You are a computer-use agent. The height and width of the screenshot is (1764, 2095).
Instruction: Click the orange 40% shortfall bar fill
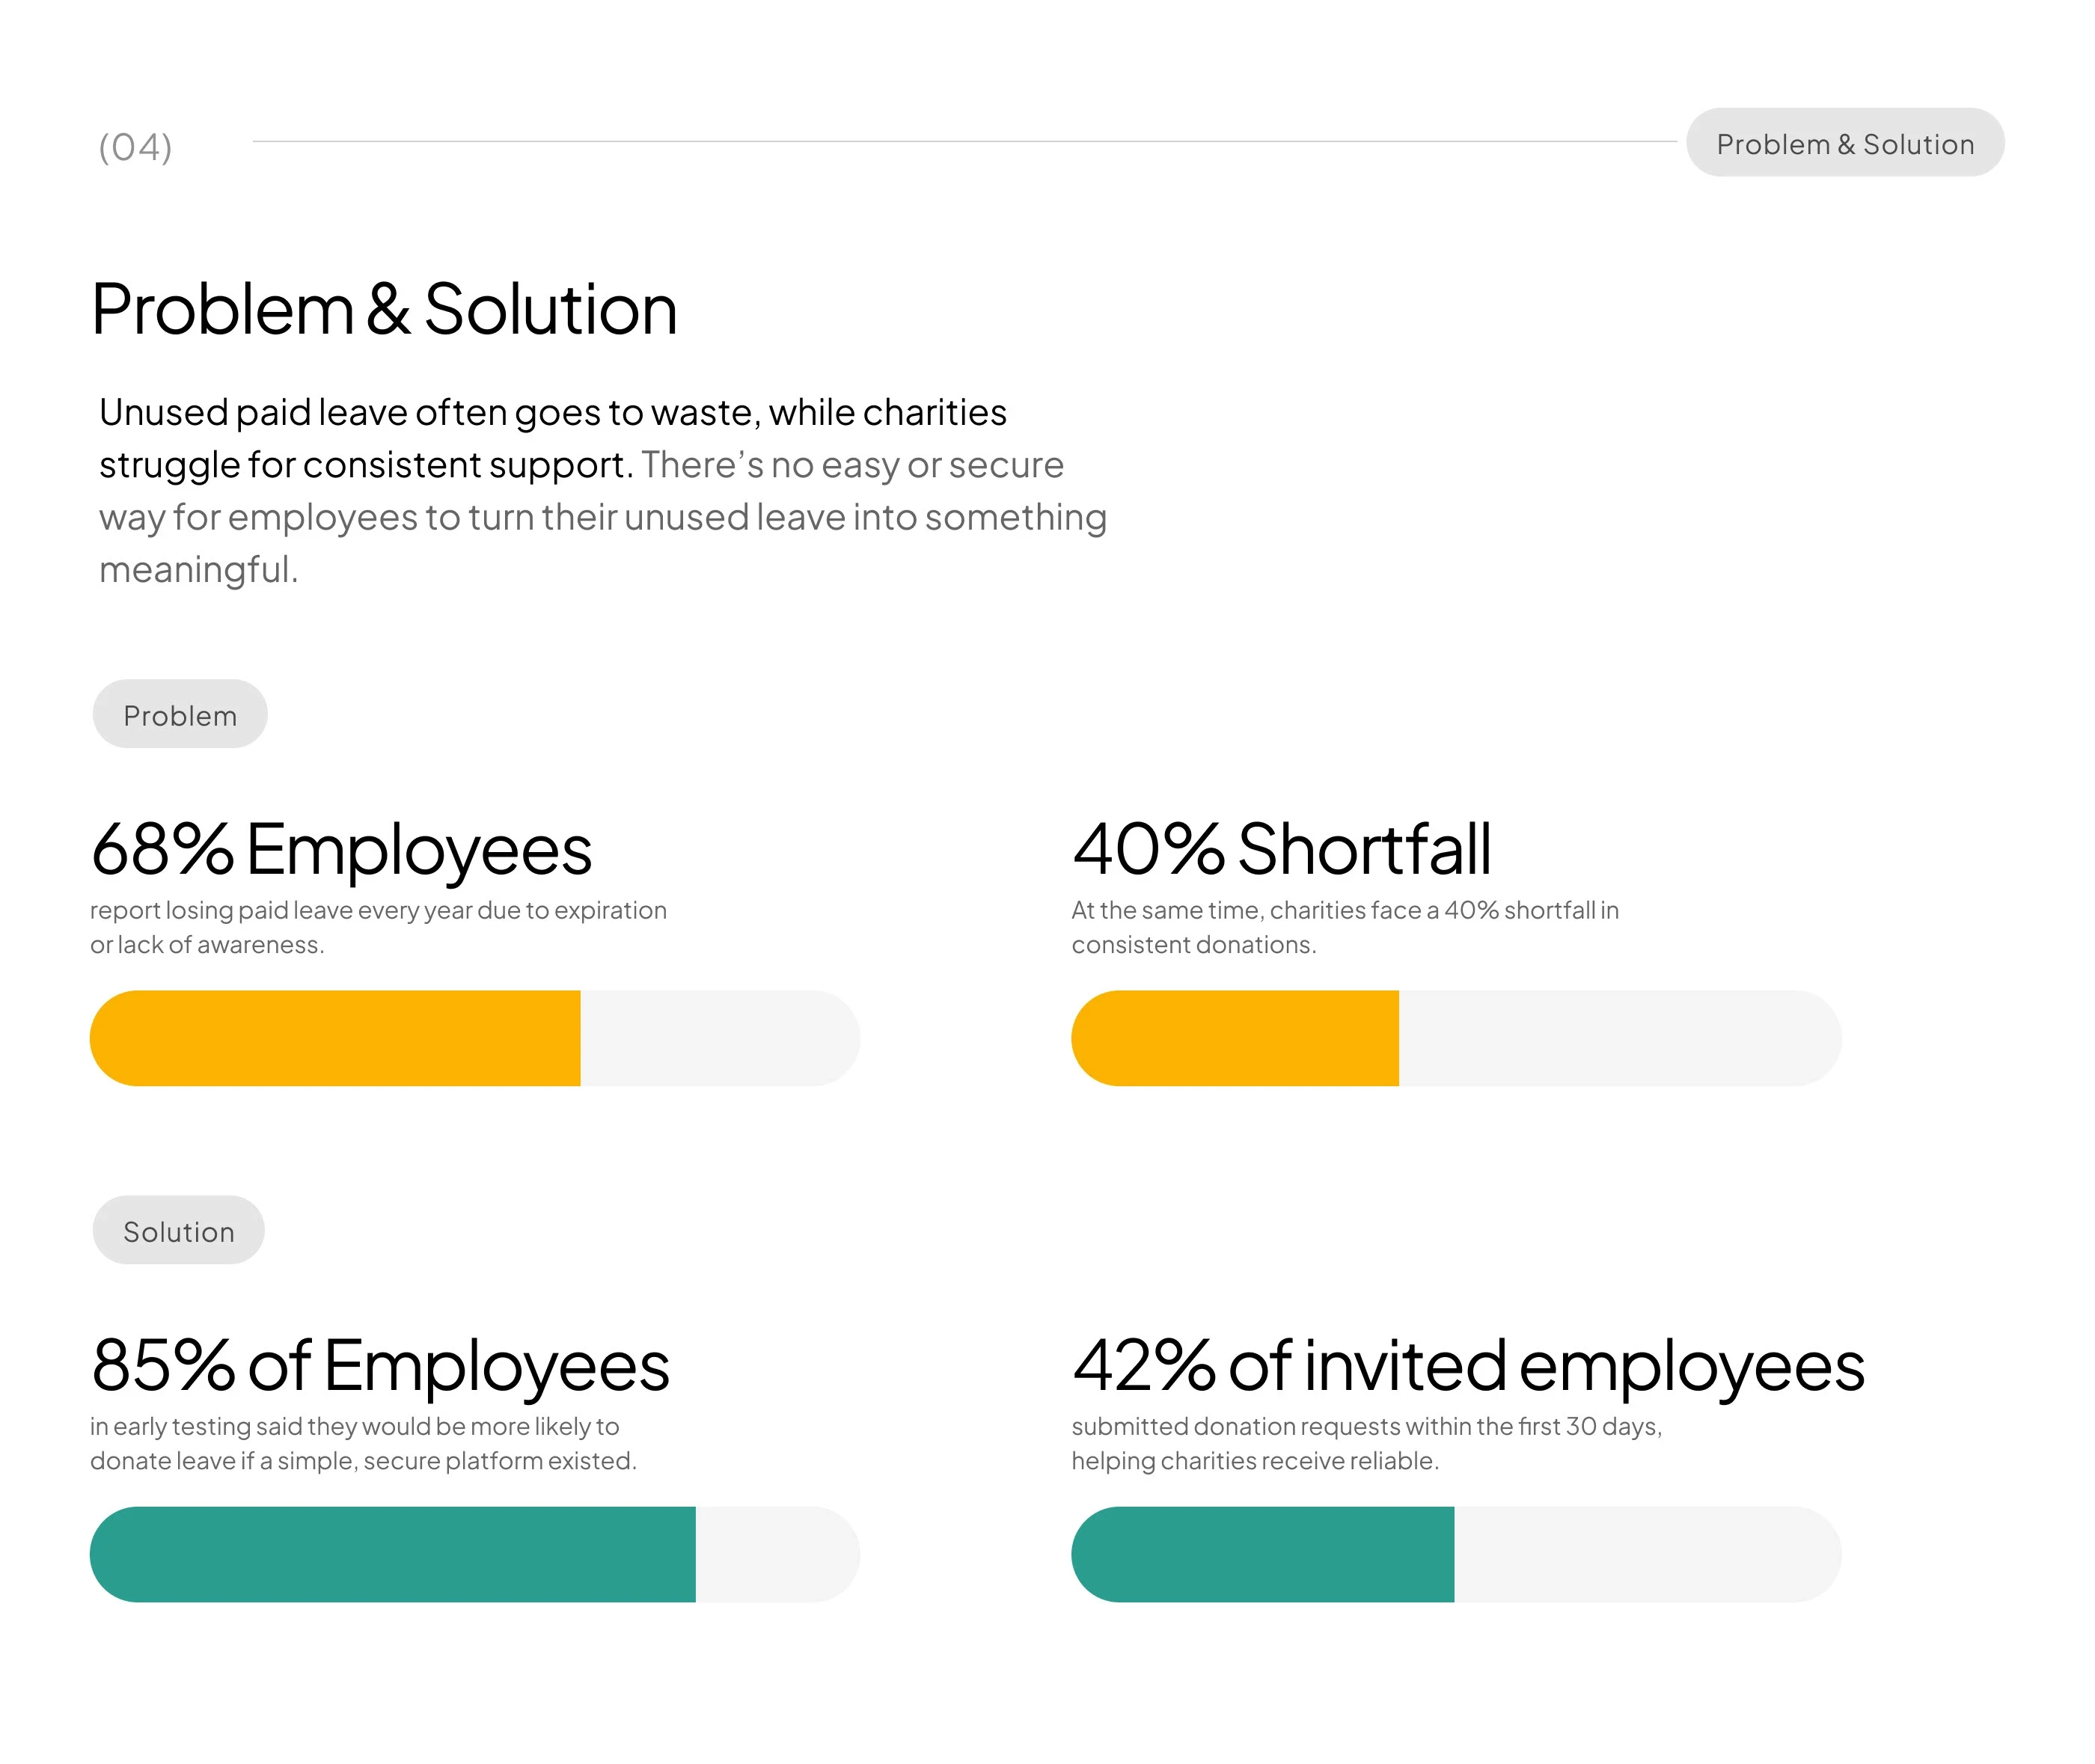click(1235, 1038)
